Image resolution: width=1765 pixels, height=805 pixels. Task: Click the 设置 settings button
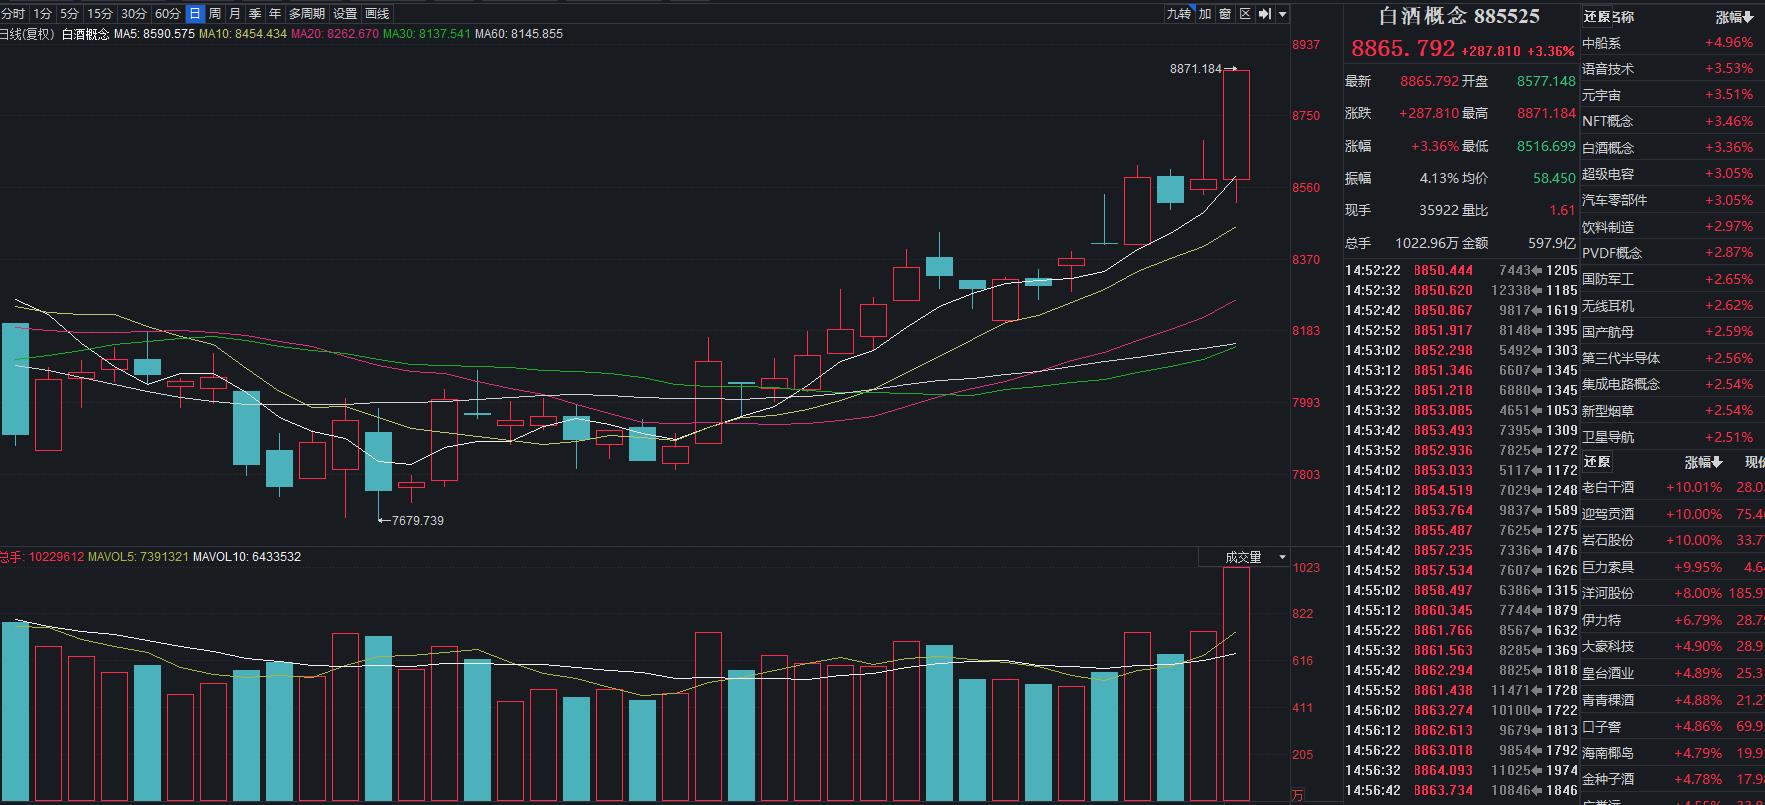point(345,14)
